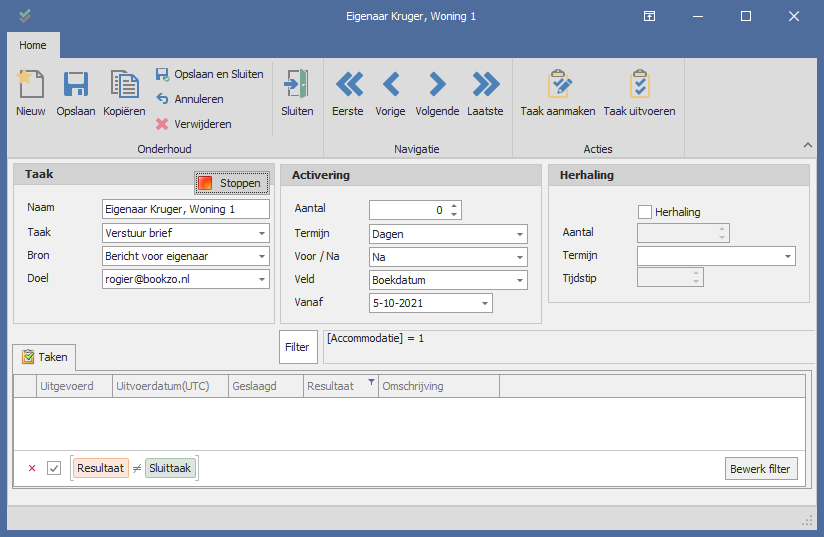
Task: Jump to the last record with Laatste
Action: pyautogui.click(x=485, y=84)
